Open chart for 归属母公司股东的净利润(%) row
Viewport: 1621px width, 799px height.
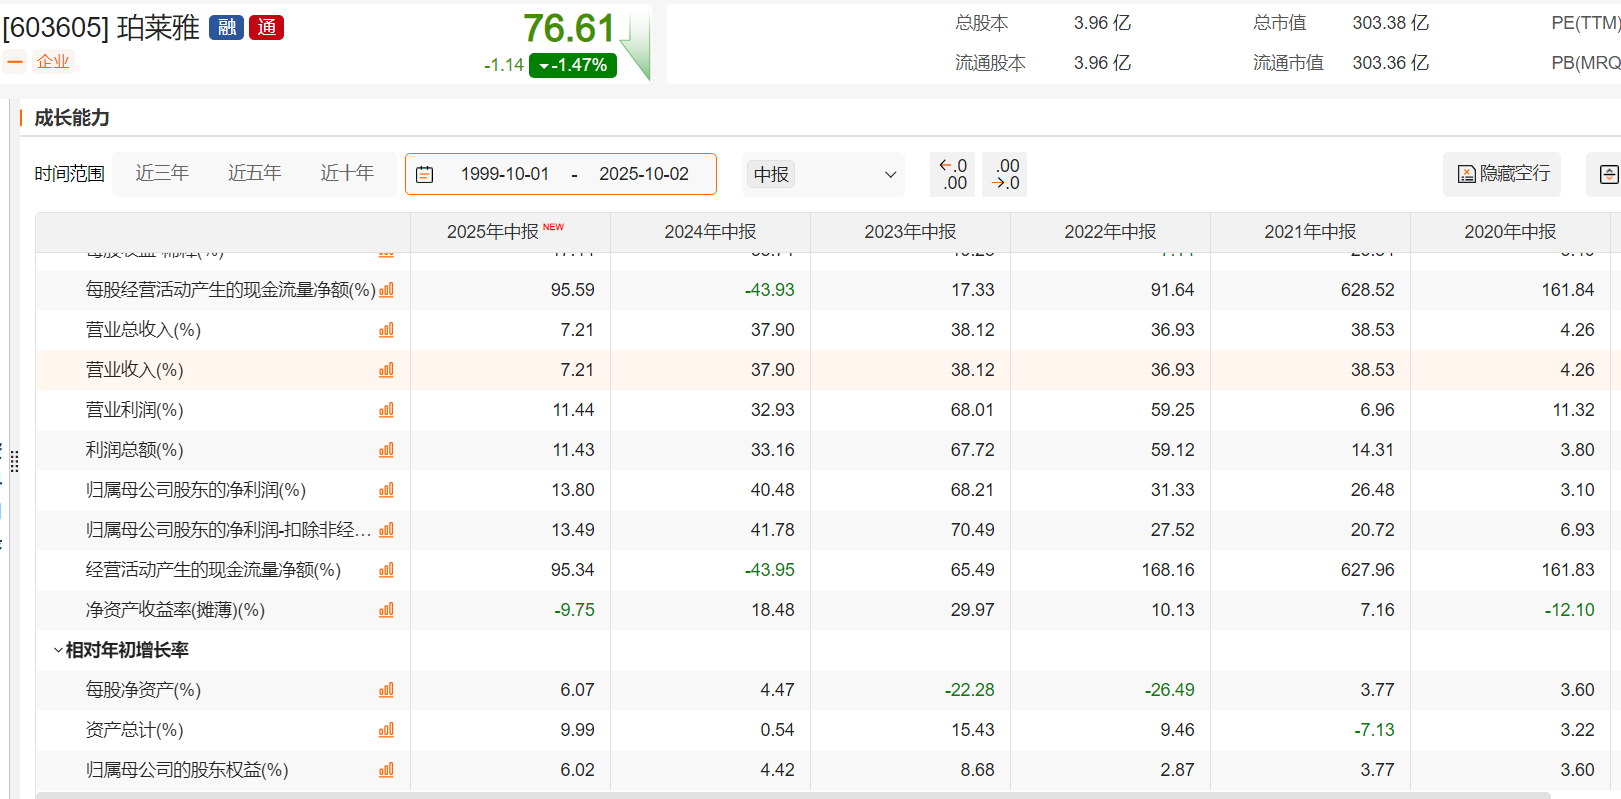coord(386,490)
